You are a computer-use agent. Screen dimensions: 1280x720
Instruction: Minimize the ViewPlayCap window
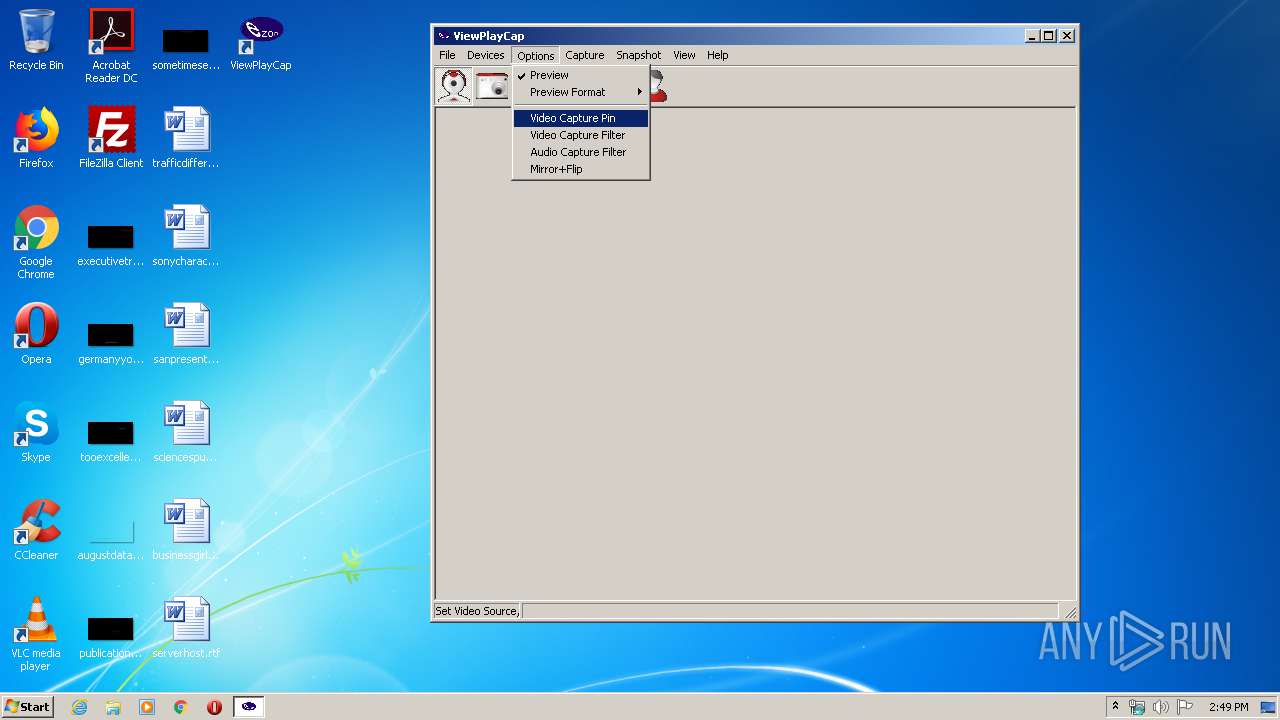(1032, 36)
